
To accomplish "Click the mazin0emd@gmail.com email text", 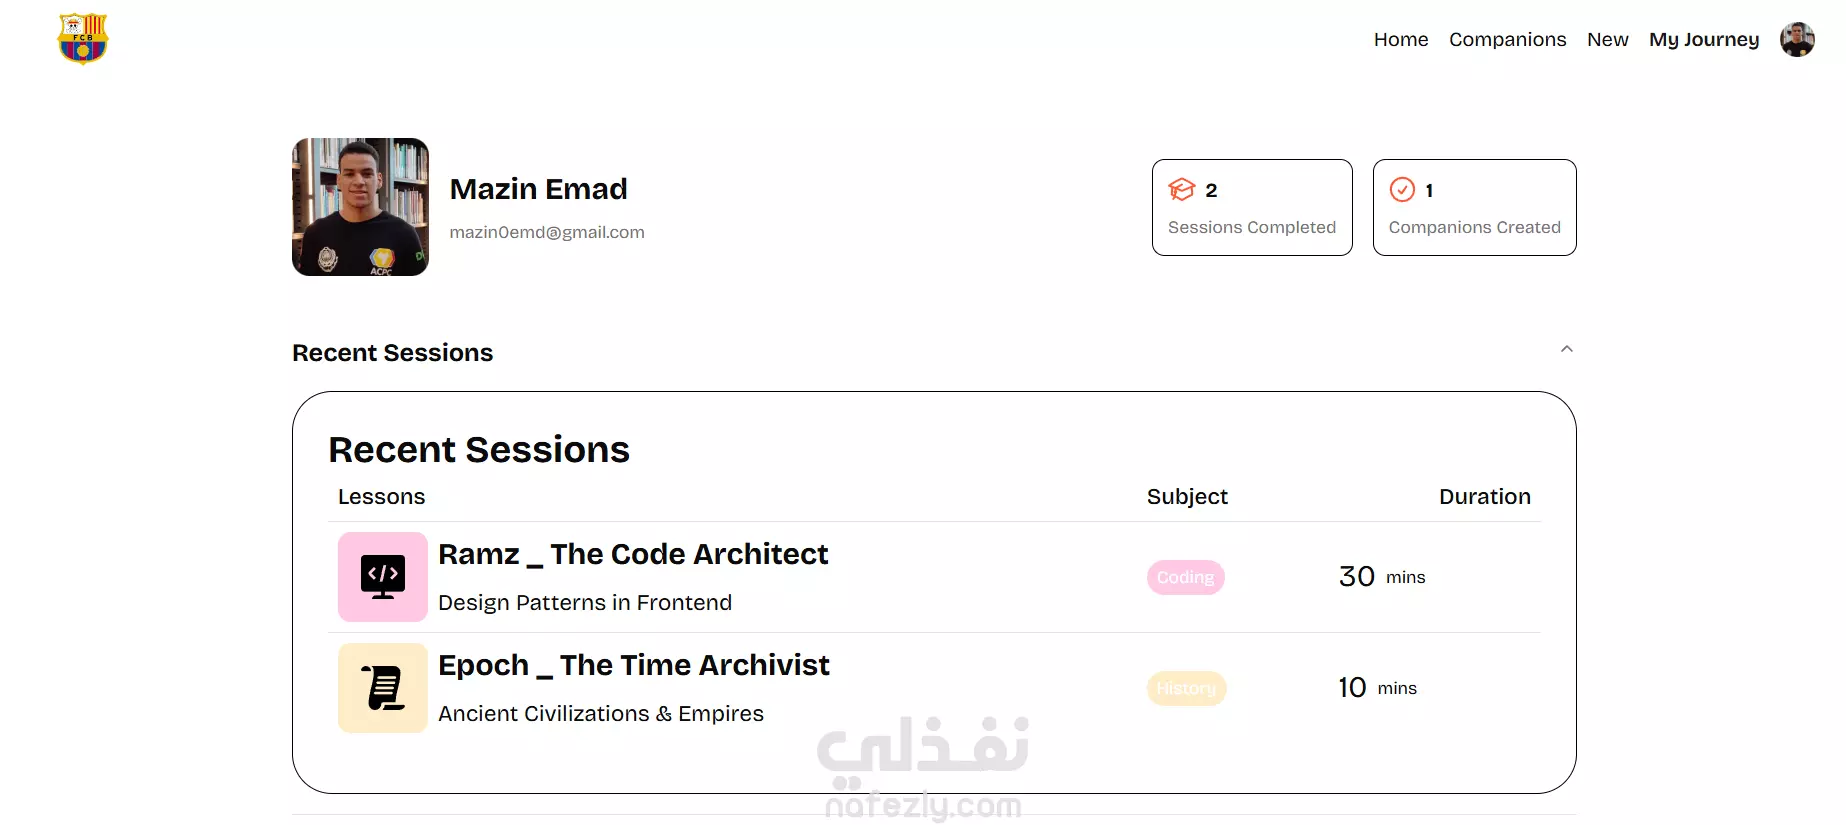I will [547, 232].
